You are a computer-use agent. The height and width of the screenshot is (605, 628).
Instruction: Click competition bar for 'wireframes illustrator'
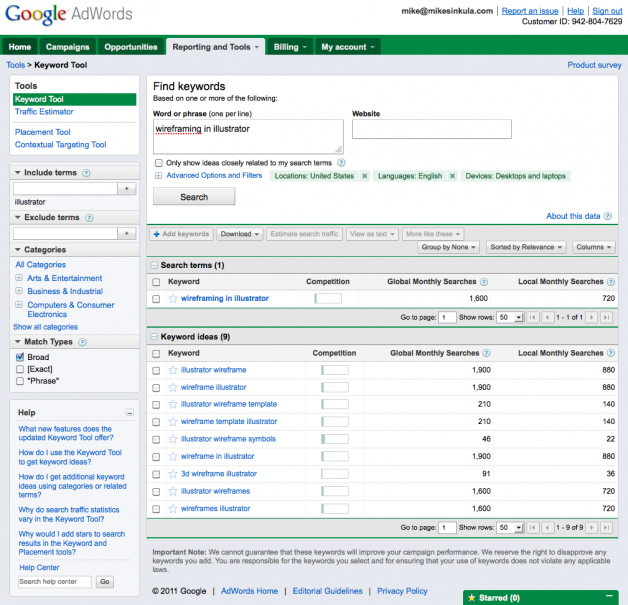(335, 509)
